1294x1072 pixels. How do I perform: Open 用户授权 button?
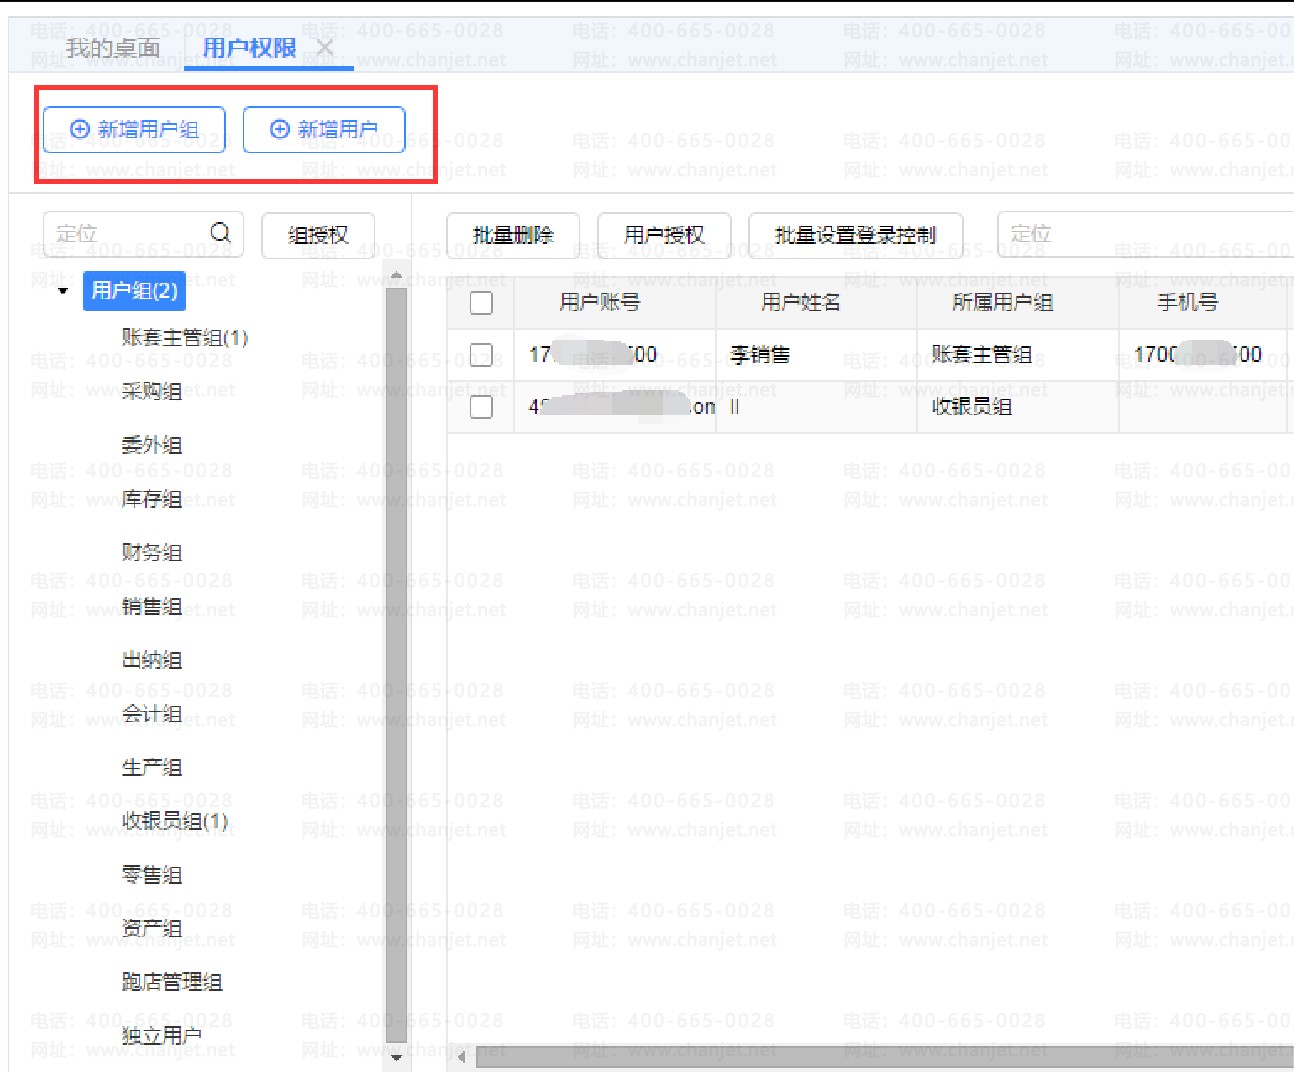[664, 235]
